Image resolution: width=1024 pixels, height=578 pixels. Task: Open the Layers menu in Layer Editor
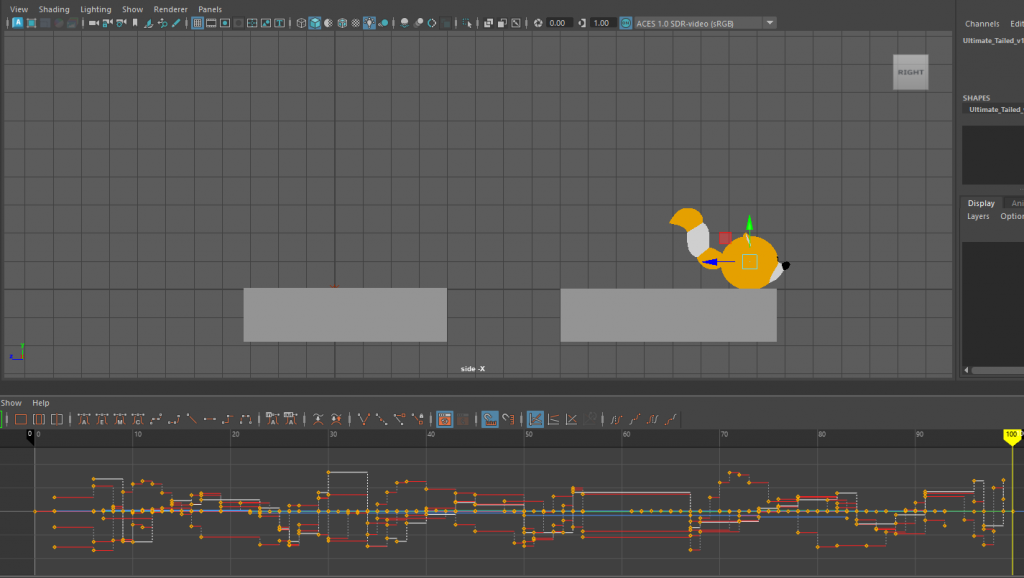pos(978,216)
